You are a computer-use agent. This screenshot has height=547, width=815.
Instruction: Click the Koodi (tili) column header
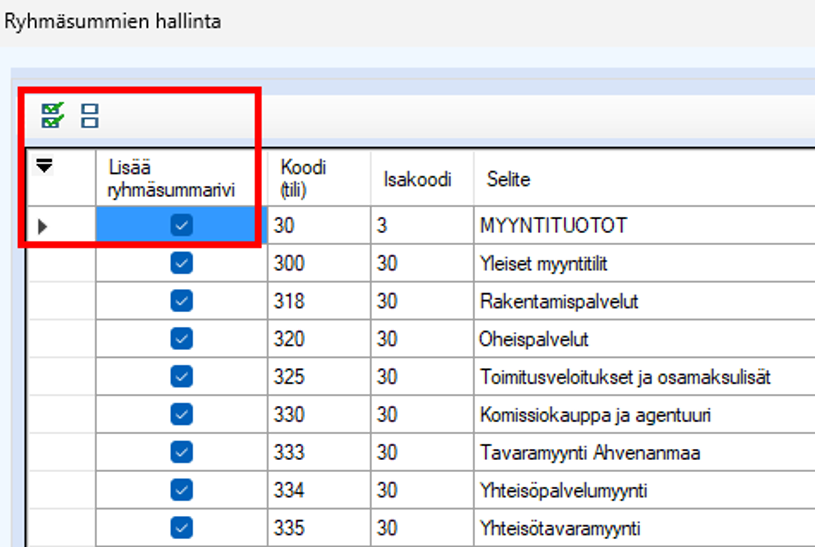318,179
